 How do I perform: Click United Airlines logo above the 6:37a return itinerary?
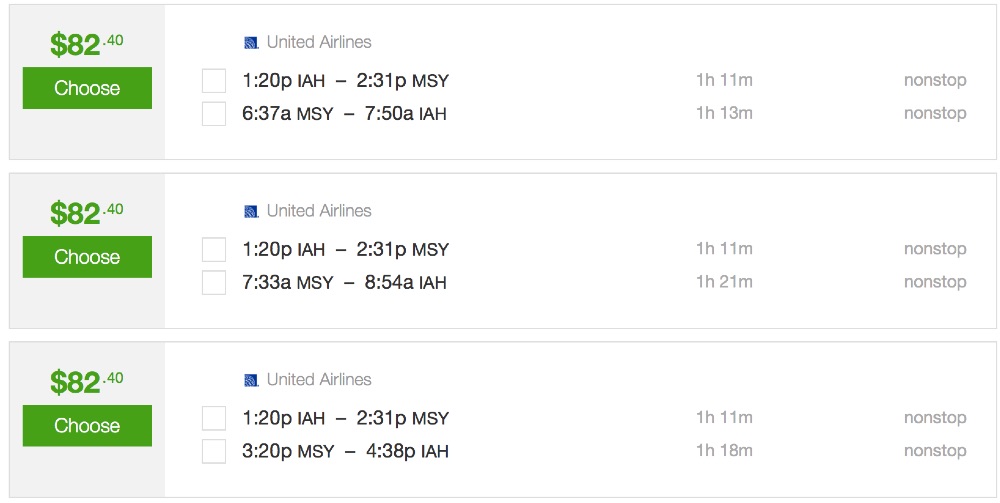(252, 43)
